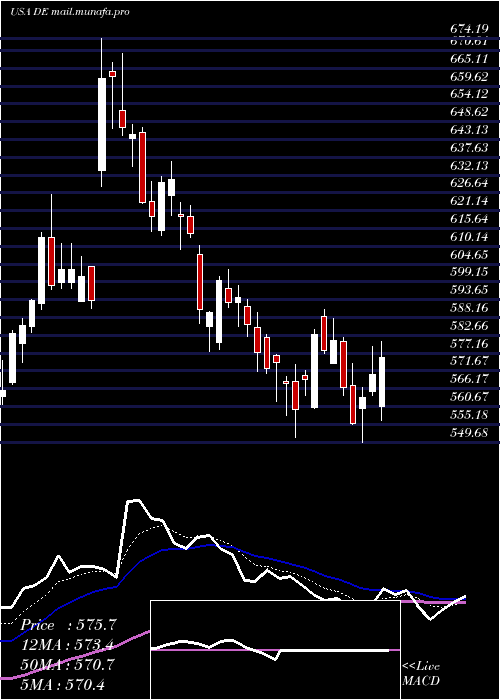
Task: Select the 621.14 price axis label
Action: (x=469, y=201)
